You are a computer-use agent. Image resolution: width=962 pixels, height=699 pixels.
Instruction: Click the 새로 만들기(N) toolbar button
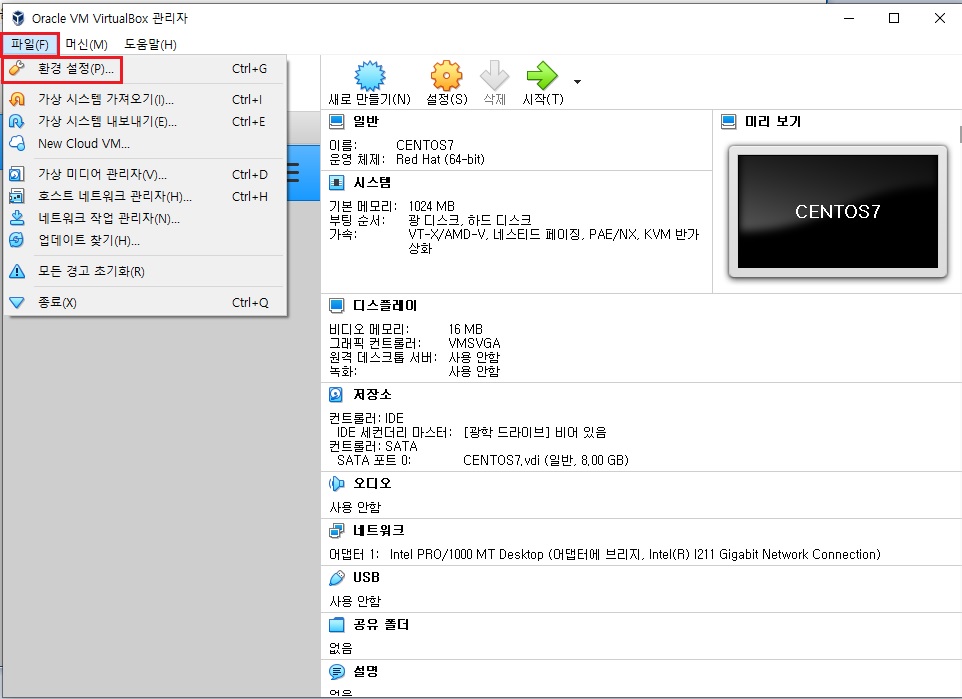coord(369,83)
